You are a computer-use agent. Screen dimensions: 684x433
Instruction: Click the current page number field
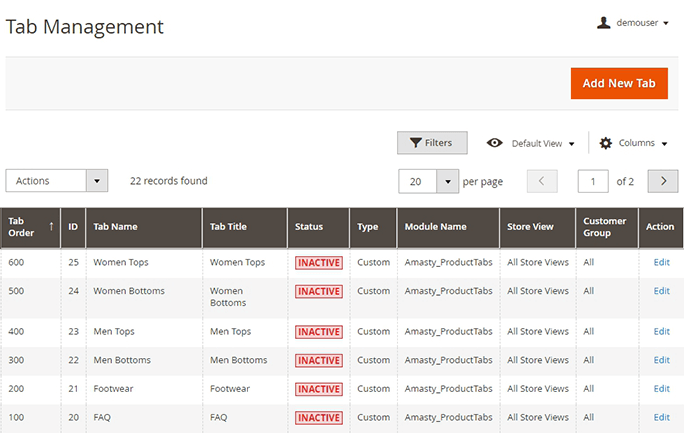[593, 181]
